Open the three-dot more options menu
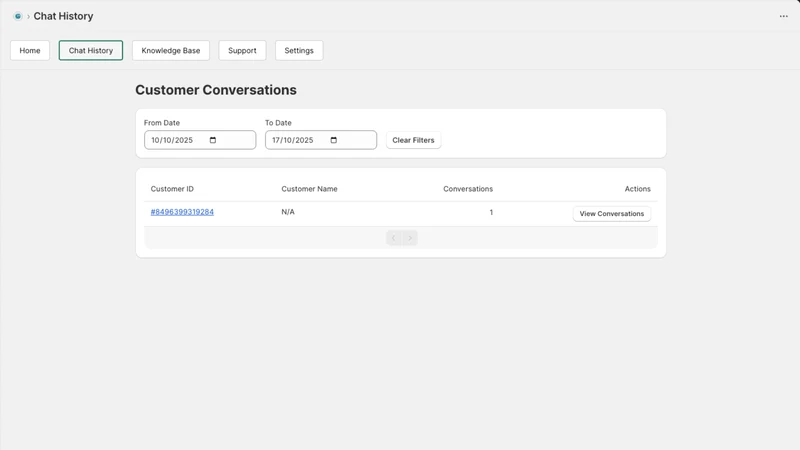800x450 pixels. (x=783, y=16)
